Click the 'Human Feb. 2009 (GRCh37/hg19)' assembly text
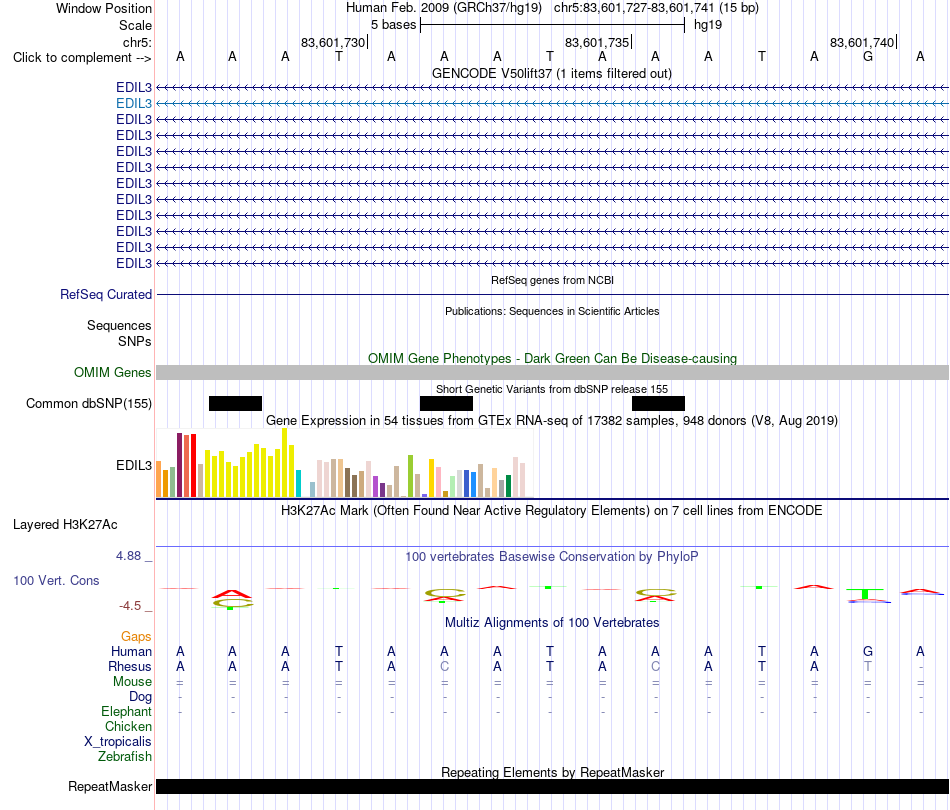Viewport: 950px width, 810px height. coord(443,8)
